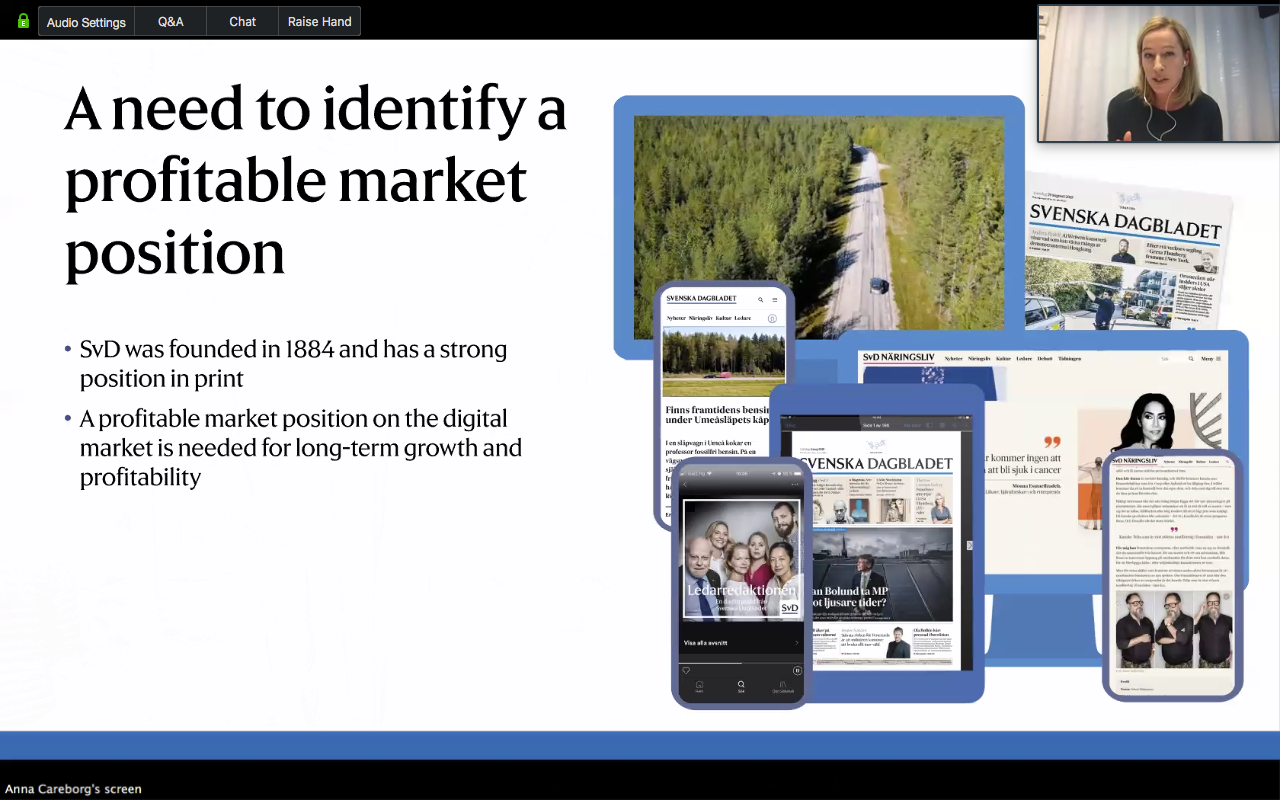Click the "SVENSKA DAGBLADET" logo in the left phone header

[701, 299]
